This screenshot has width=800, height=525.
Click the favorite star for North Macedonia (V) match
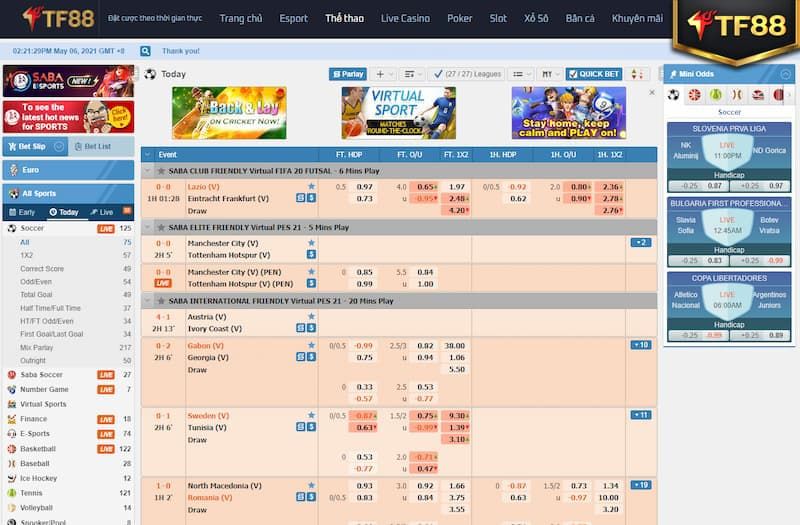(x=311, y=485)
